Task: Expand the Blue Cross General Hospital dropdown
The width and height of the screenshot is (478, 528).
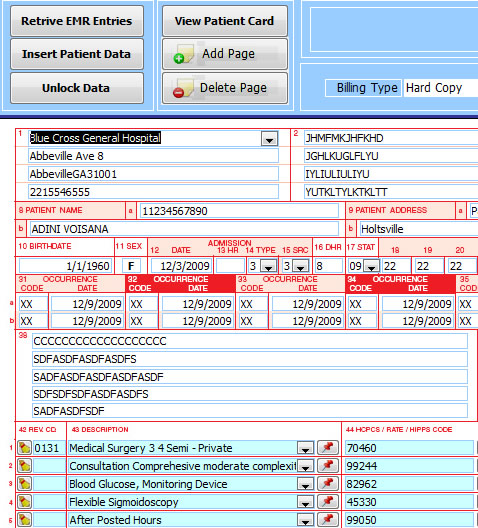Action: tap(269, 139)
